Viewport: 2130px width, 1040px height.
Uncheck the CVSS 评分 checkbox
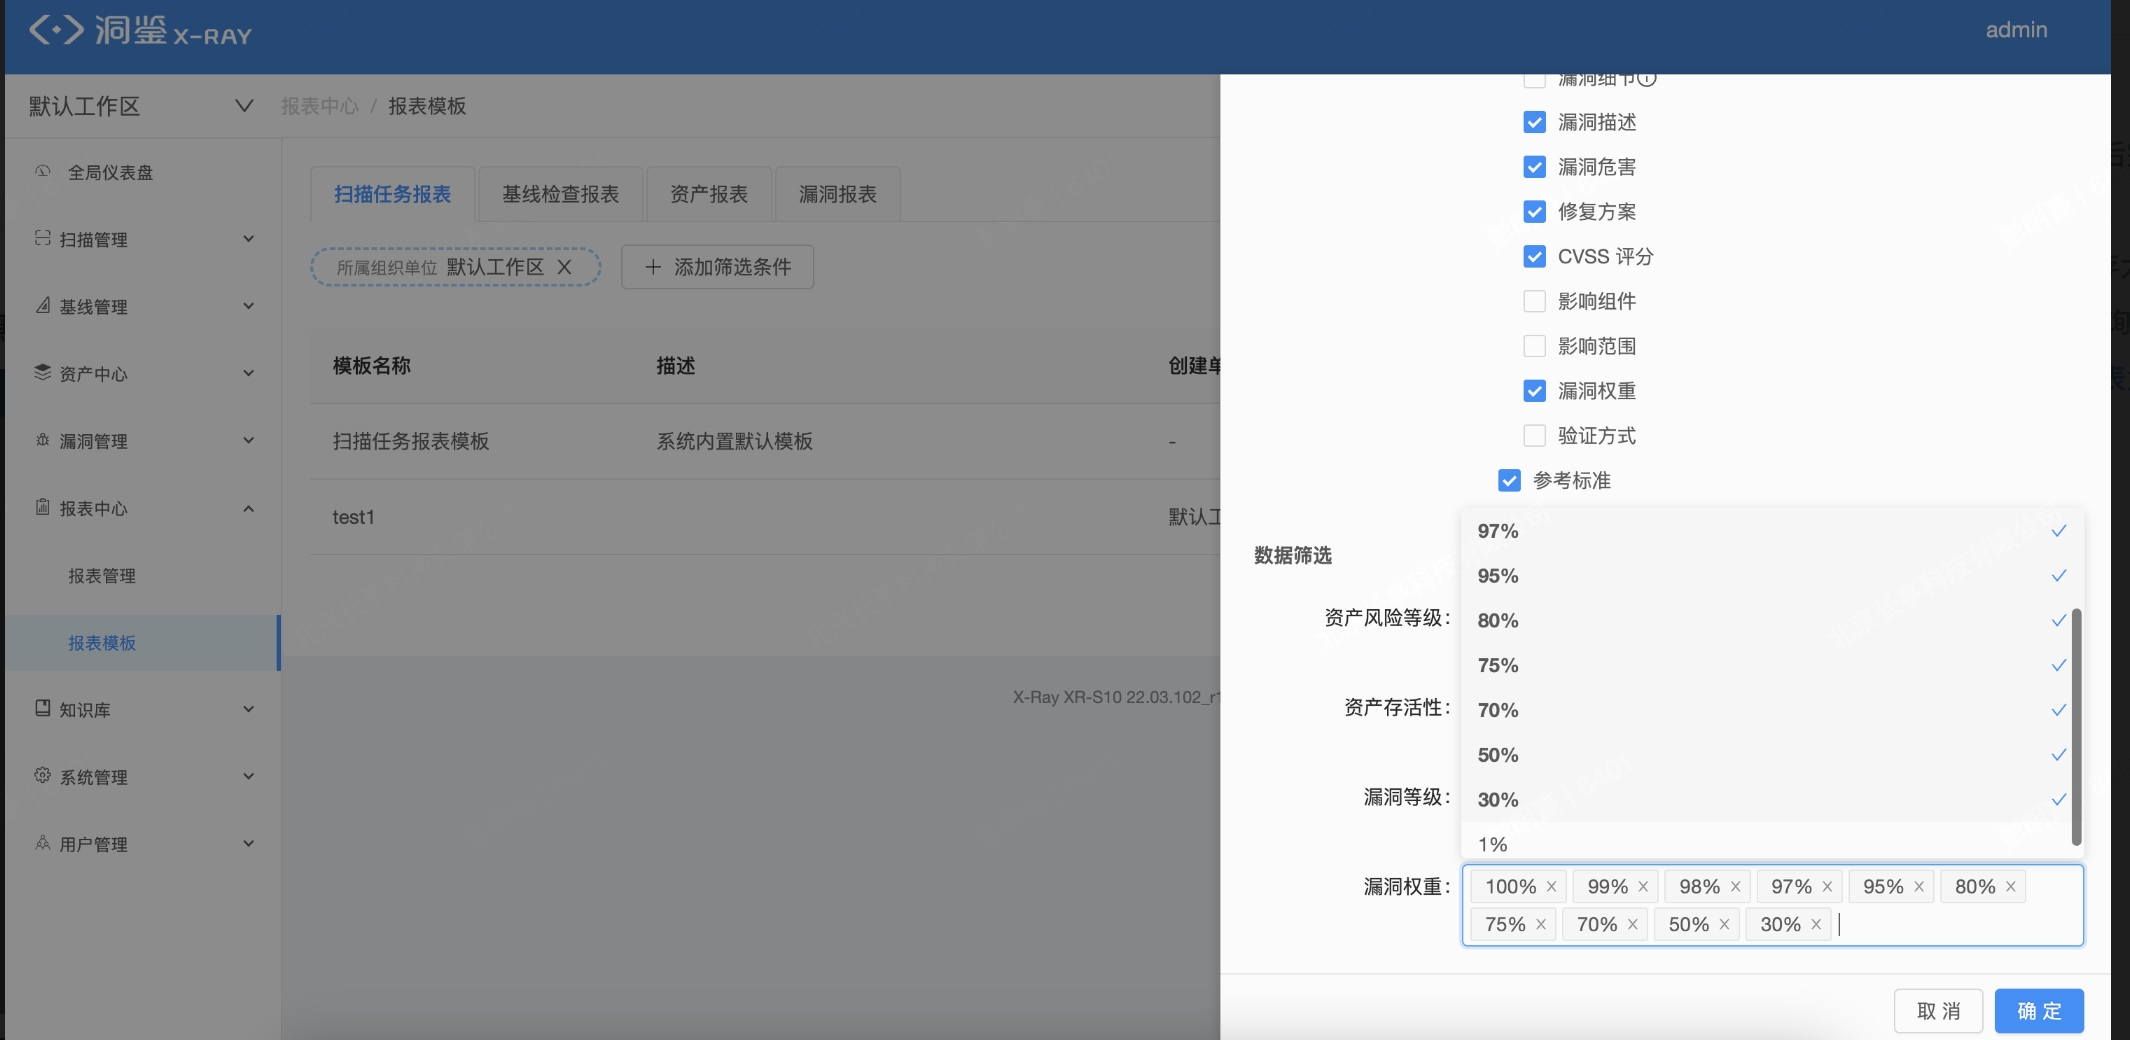(1534, 257)
